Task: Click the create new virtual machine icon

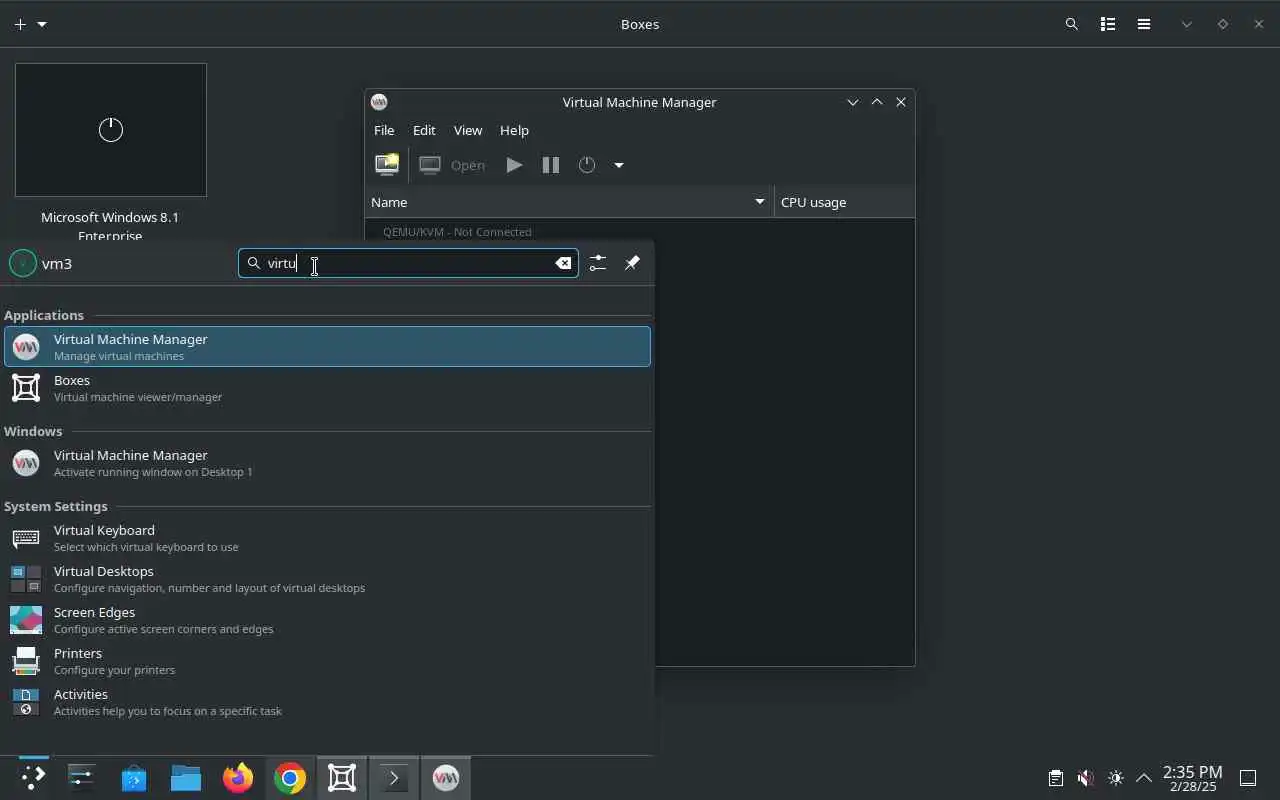Action: [387, 165]
